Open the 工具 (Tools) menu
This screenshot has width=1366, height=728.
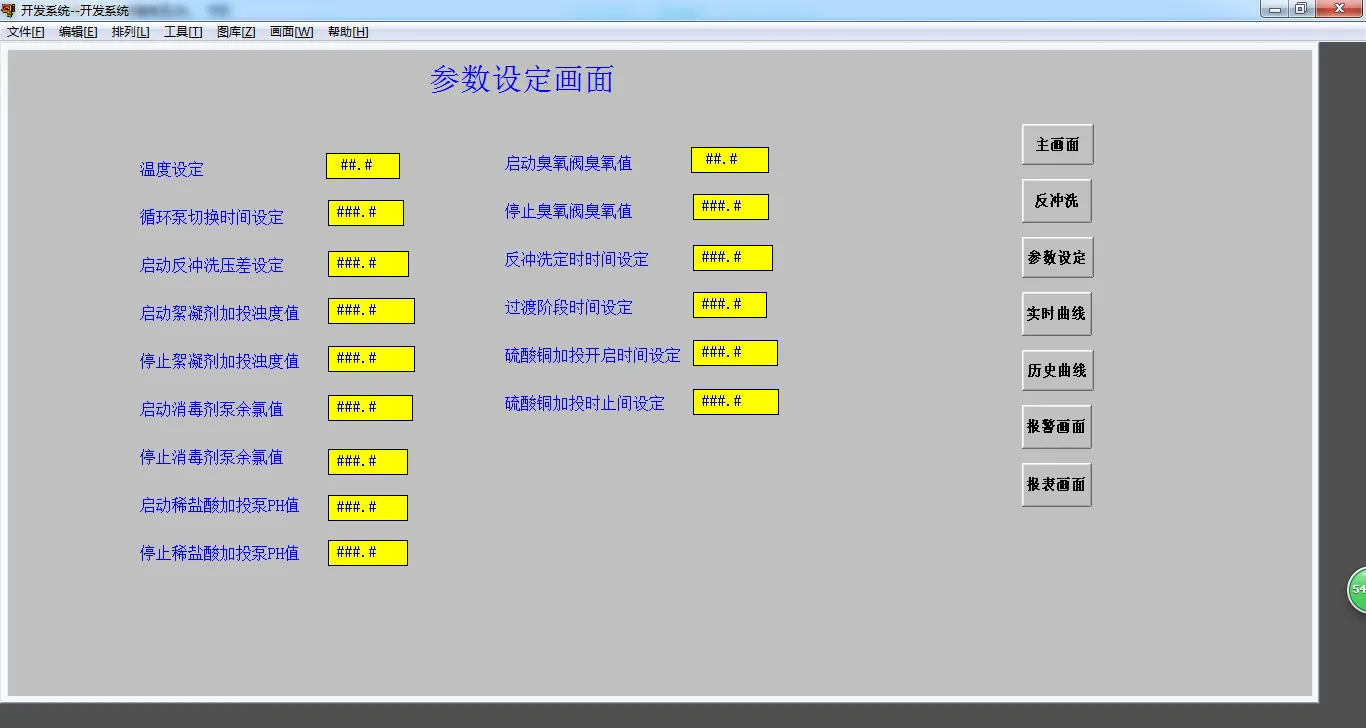coord(182,31)
